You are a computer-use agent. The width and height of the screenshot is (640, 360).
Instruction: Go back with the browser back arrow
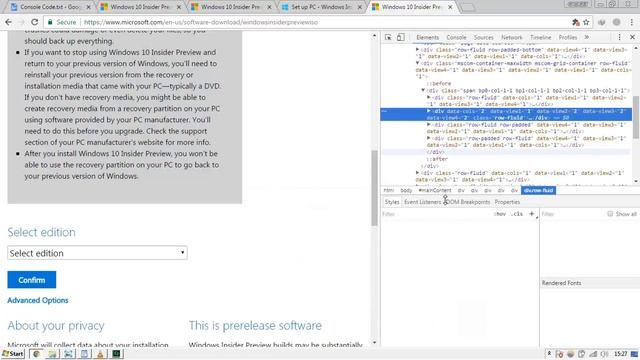[9, 22]
